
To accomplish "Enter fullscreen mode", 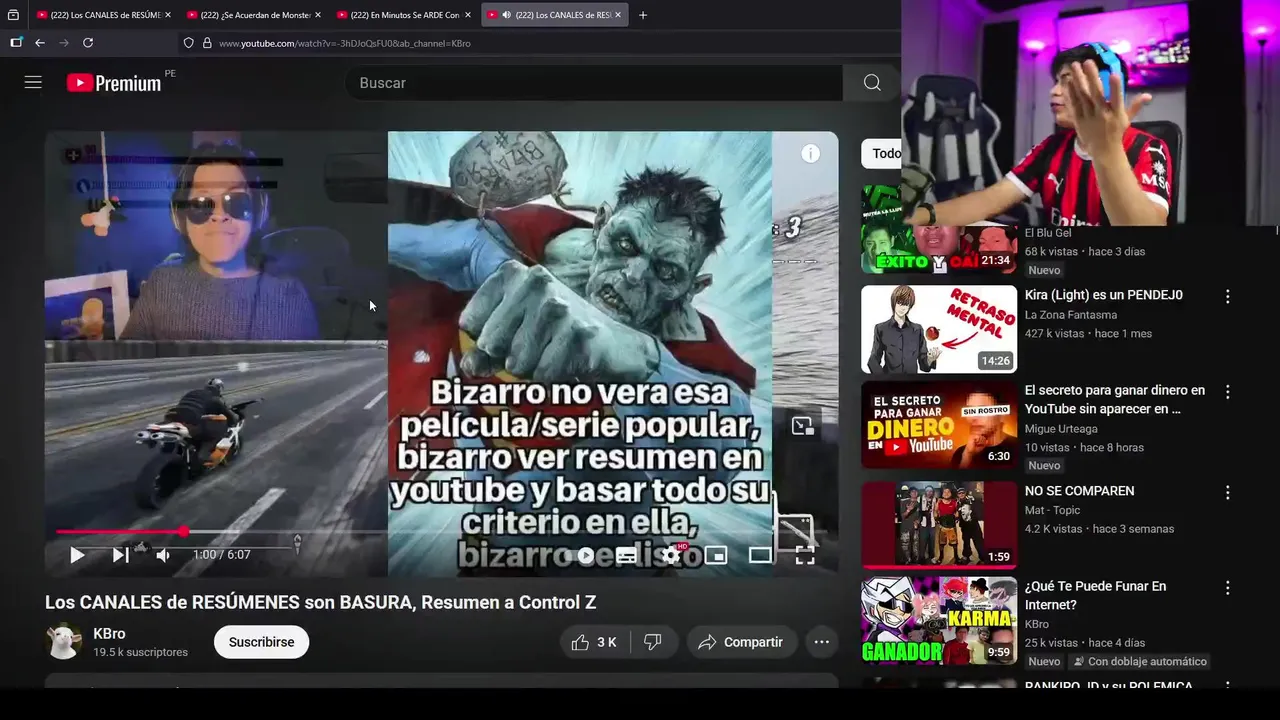I will click(805, 555).
